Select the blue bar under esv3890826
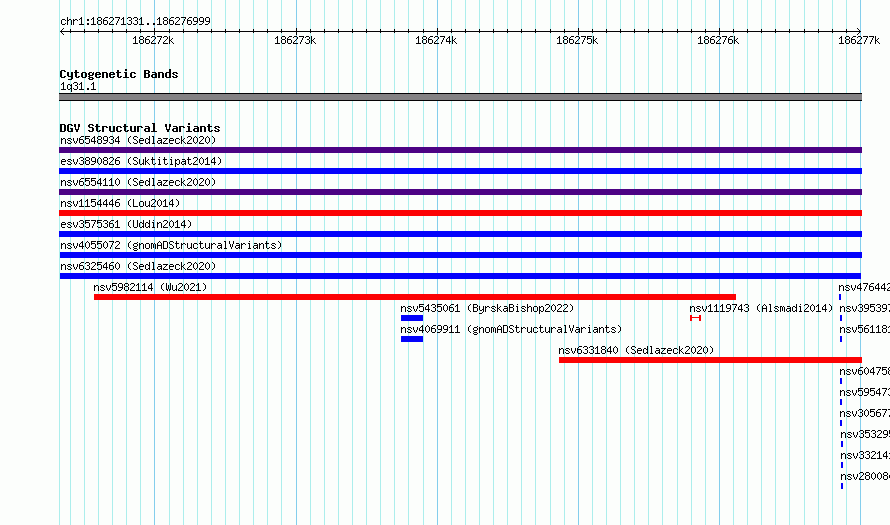The height and width of the screenshot is (525, 890). (460, 171)
